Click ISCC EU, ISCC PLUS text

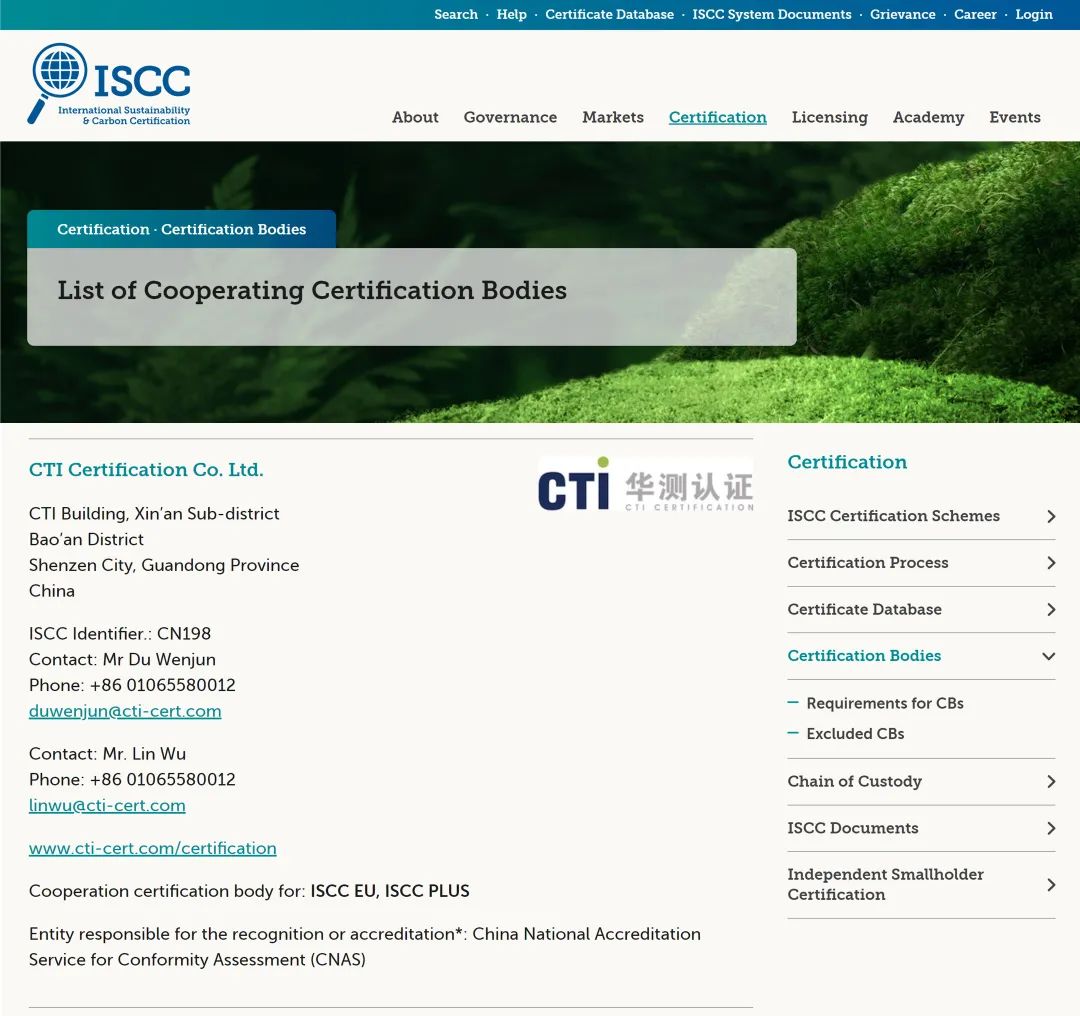click(390, 891)
